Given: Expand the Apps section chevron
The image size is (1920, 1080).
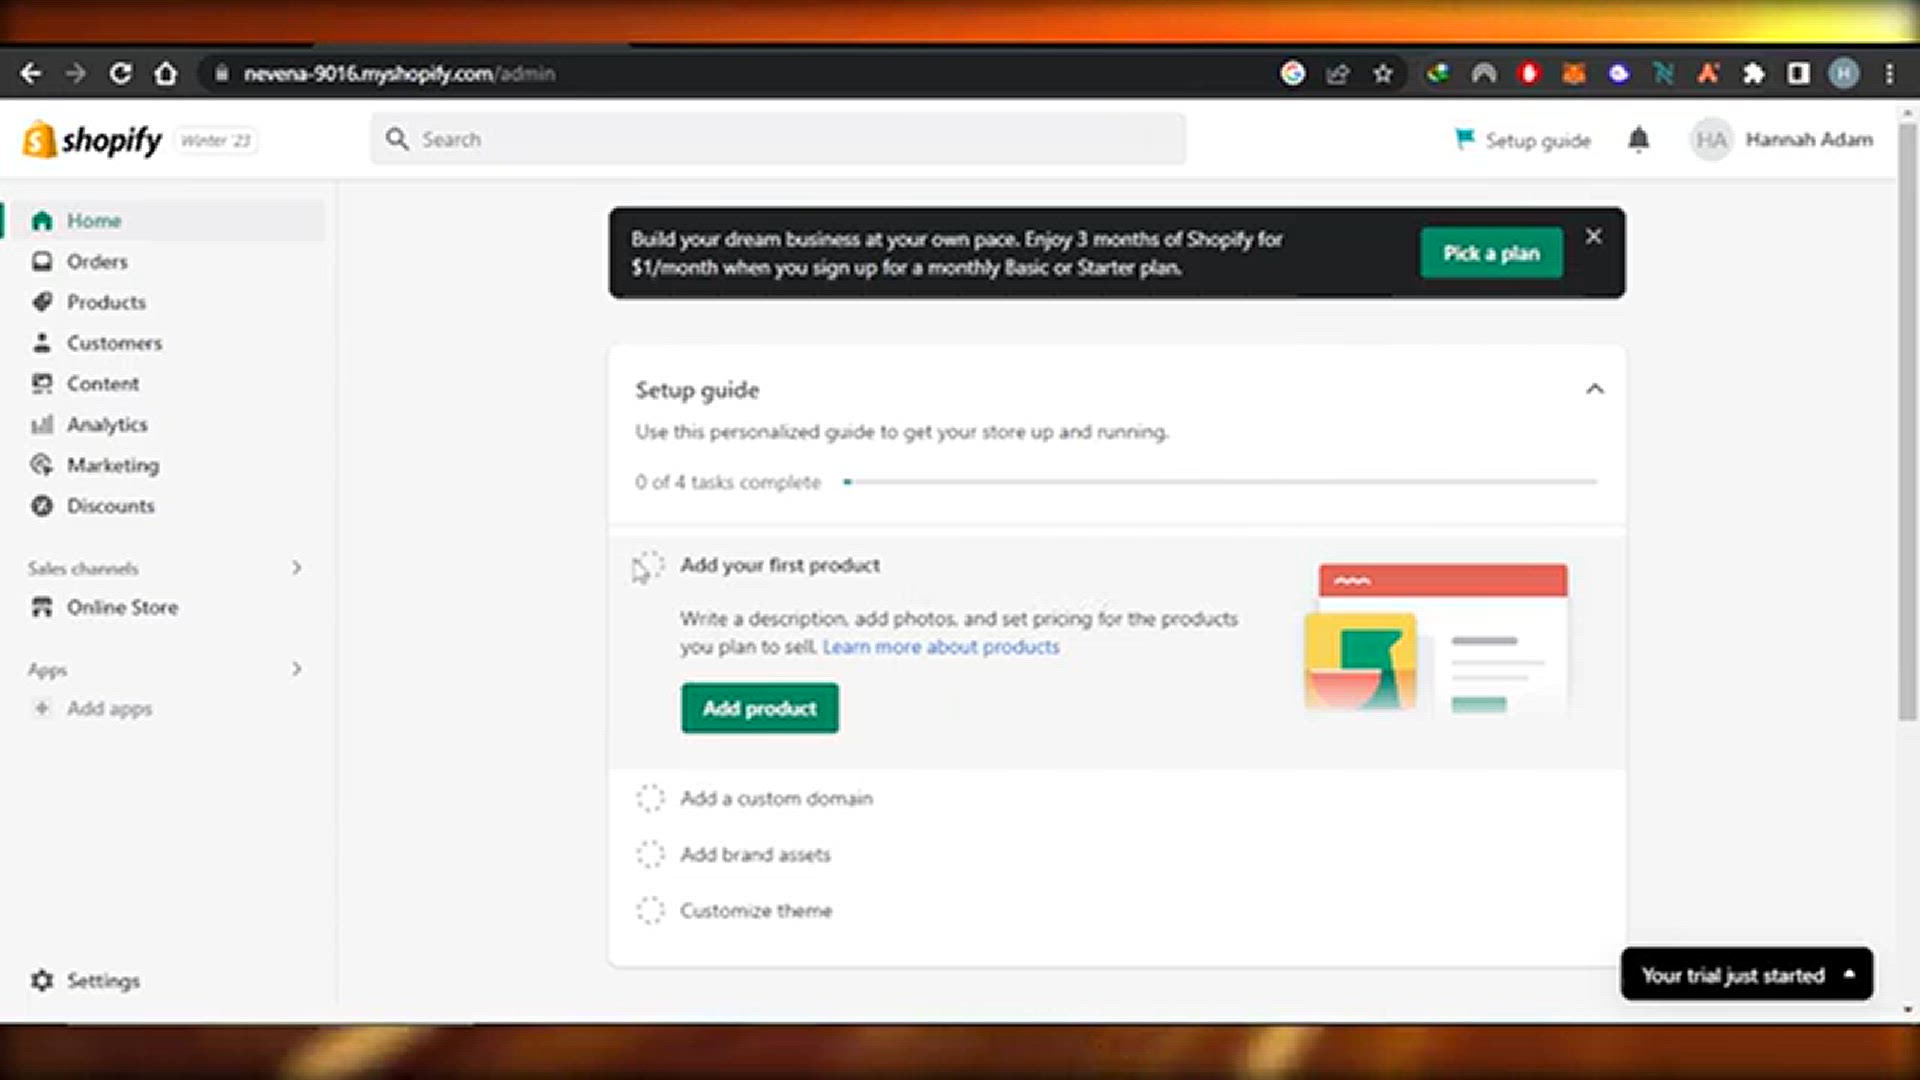Looking at the screenshot, I should pyautogui.click(x=296, y=669).
